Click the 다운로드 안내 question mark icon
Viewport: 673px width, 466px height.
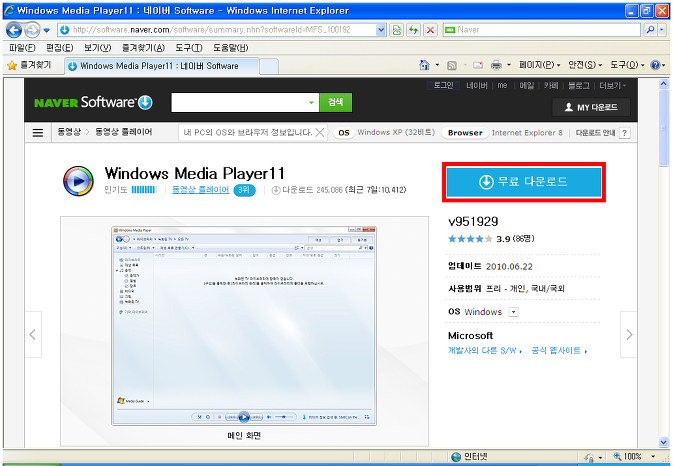point(625,133)
